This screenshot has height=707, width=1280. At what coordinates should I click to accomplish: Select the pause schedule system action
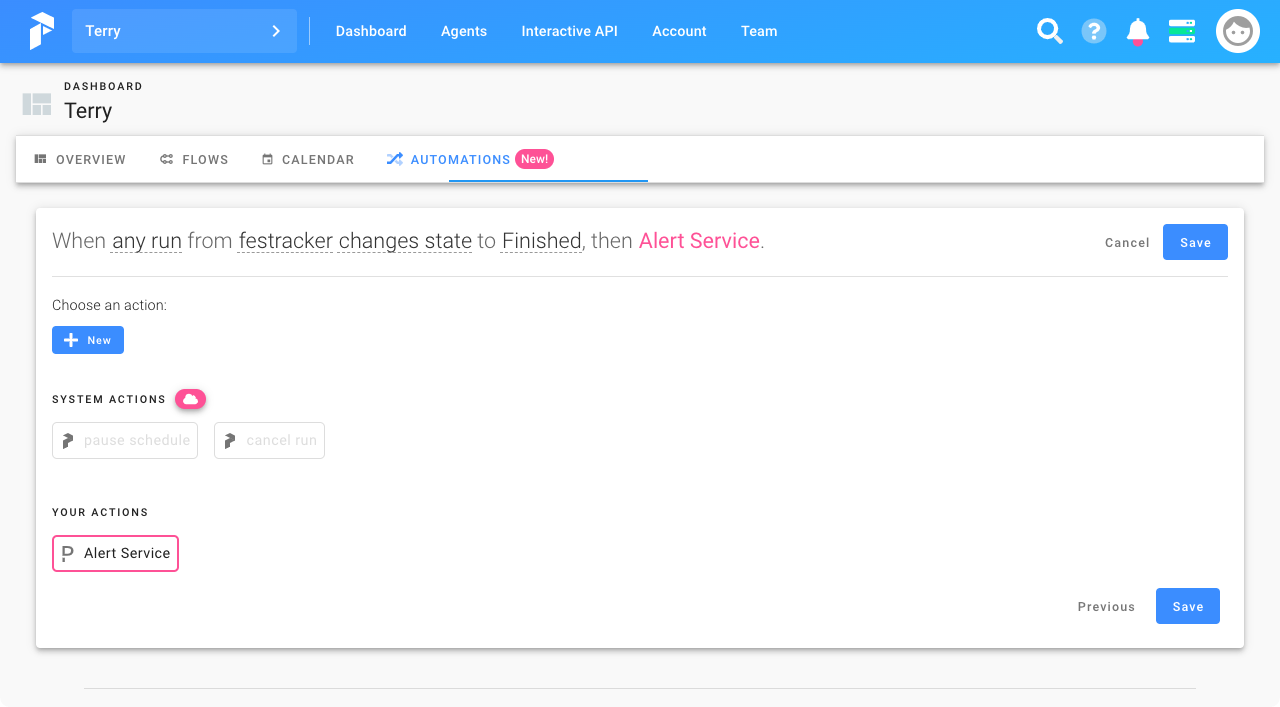tap(125, 440)
